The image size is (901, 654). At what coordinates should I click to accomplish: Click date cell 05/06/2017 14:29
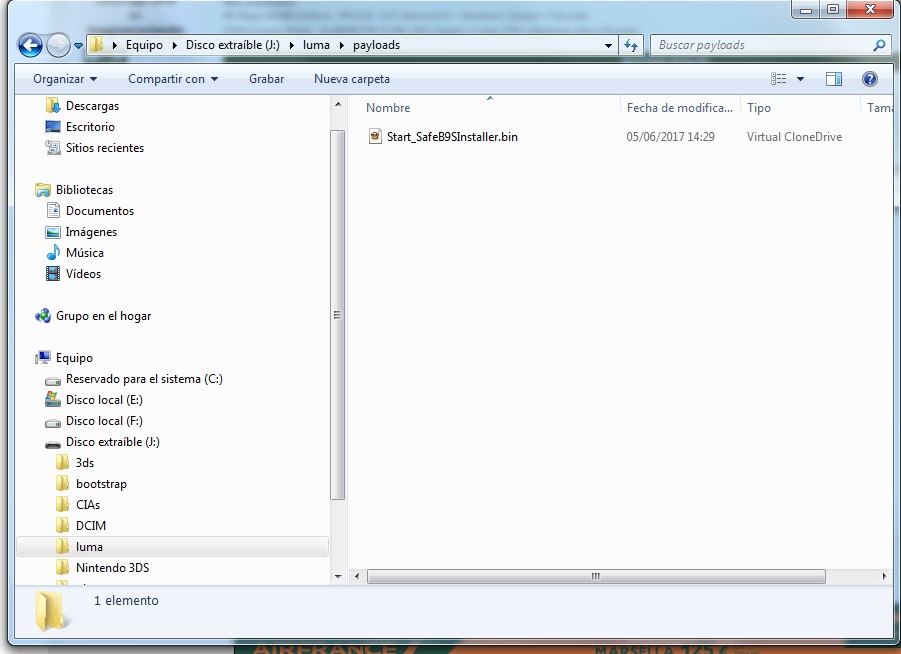click(671, 137)
